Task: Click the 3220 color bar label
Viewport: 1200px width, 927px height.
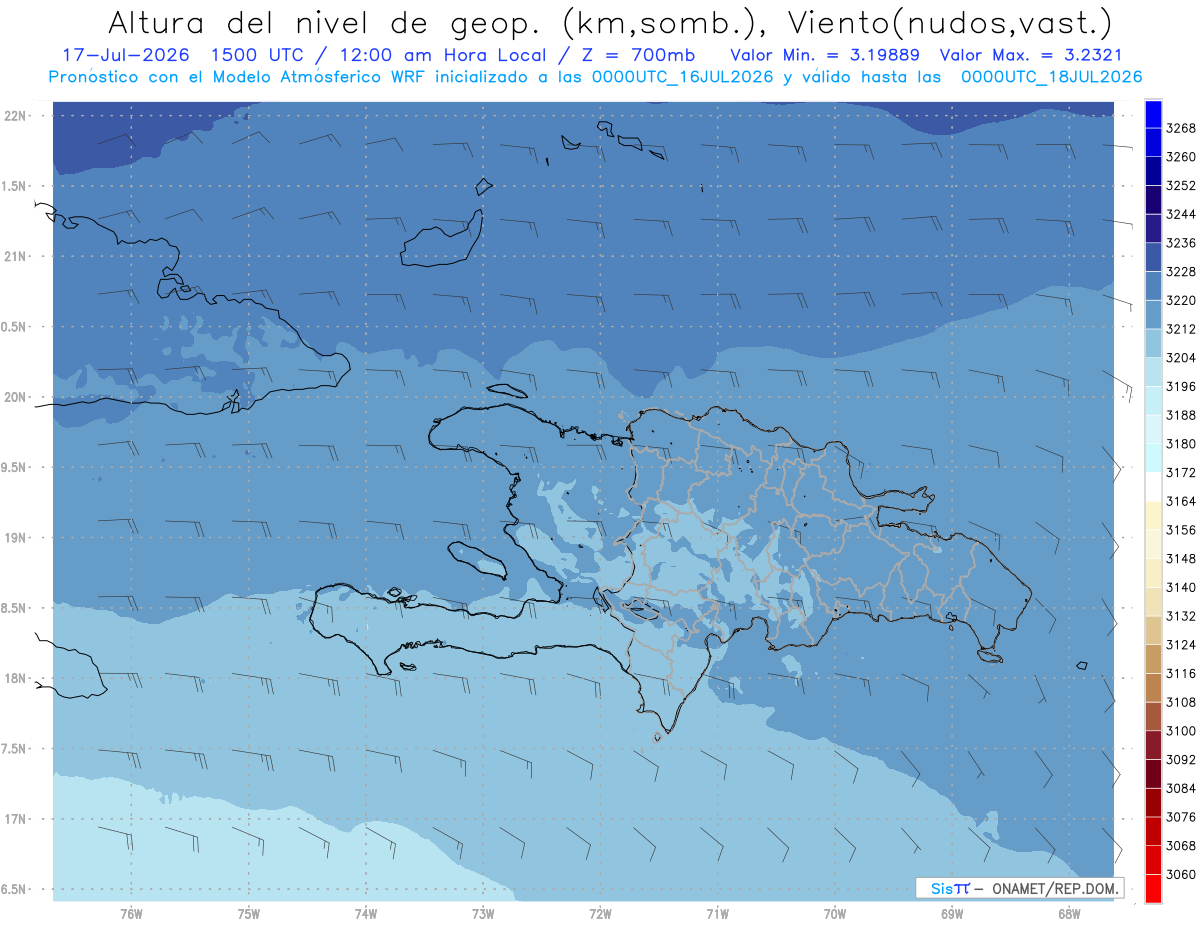Action: click(x=1180, y=300)
